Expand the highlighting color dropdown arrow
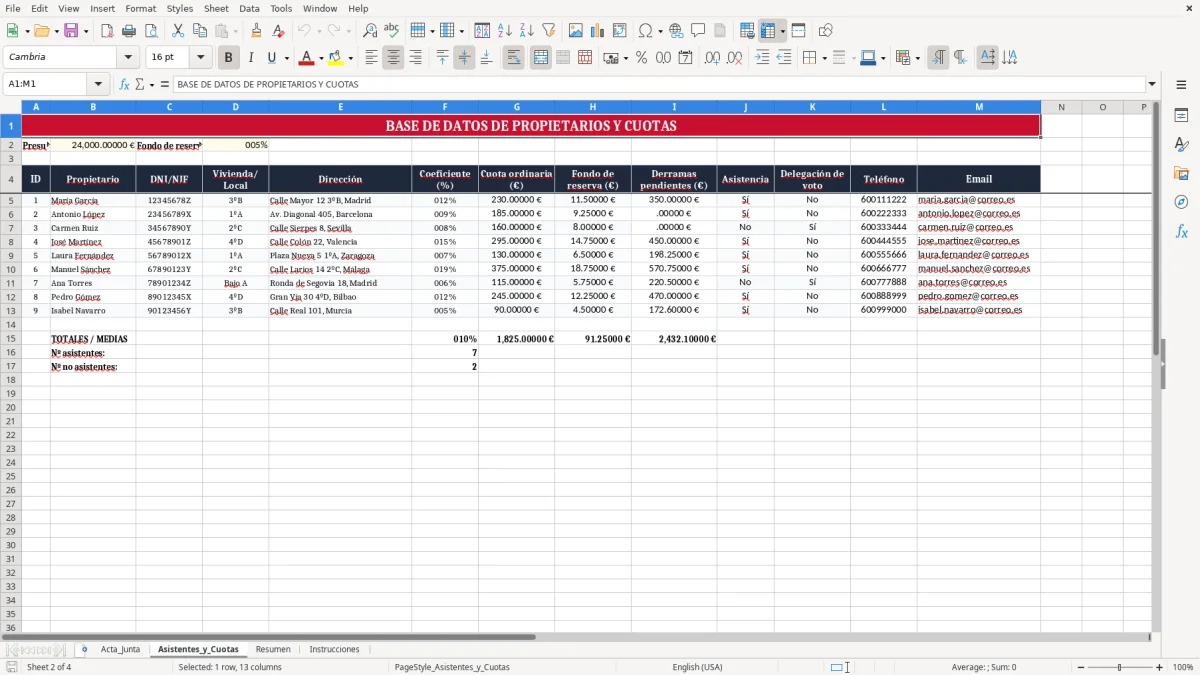 coord(350,58)
